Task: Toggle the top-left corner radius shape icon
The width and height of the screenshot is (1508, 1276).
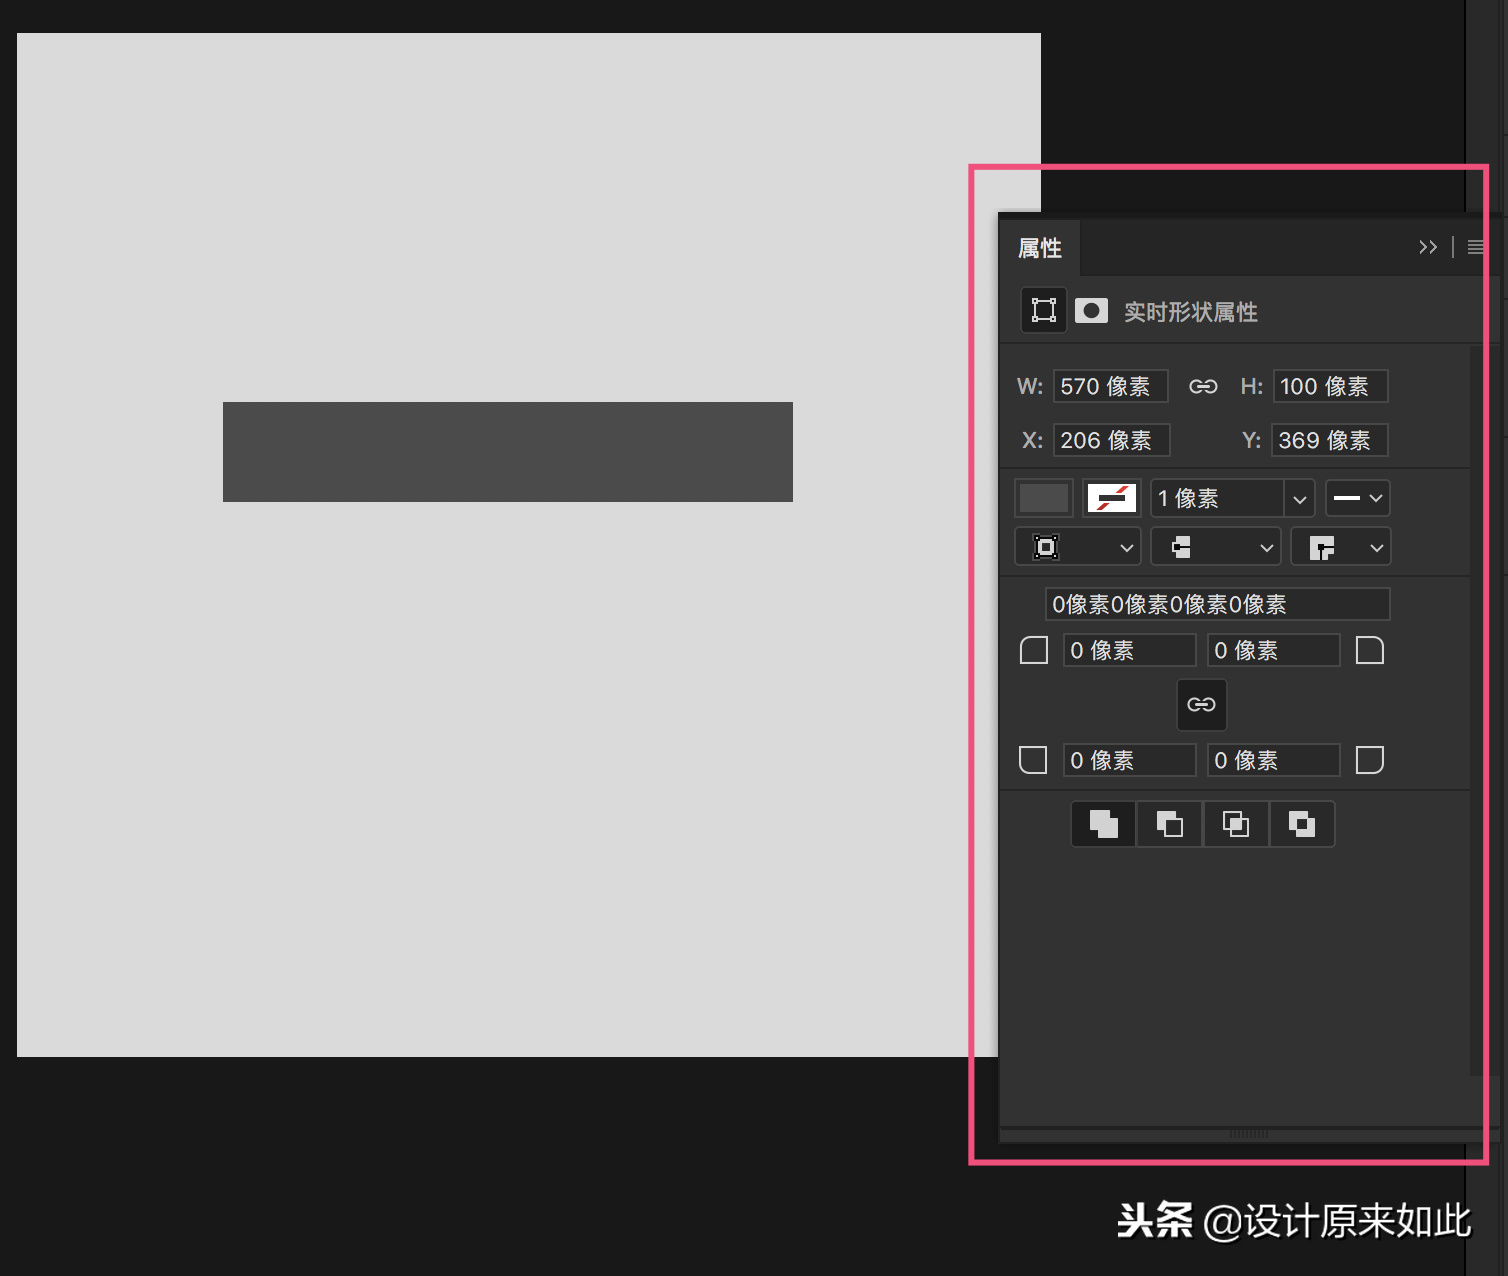Action: pos(1033,649)
